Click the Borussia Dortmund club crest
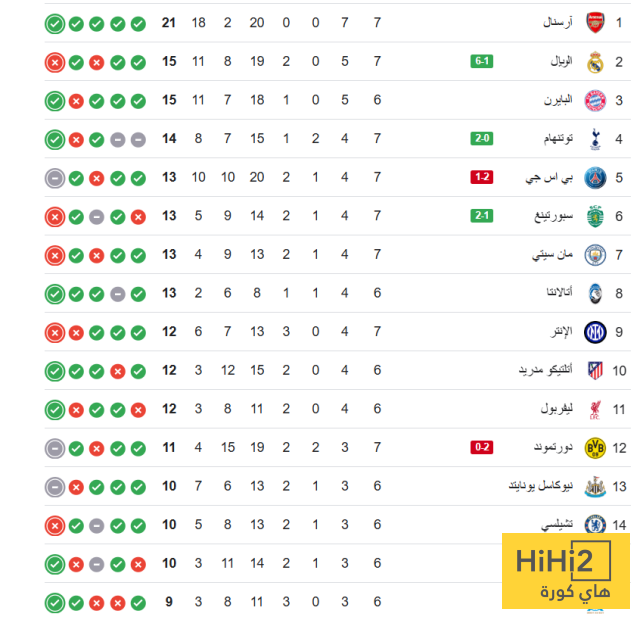Image resolution: width=640 pixels, height=620 pixels. click(595, 447)
